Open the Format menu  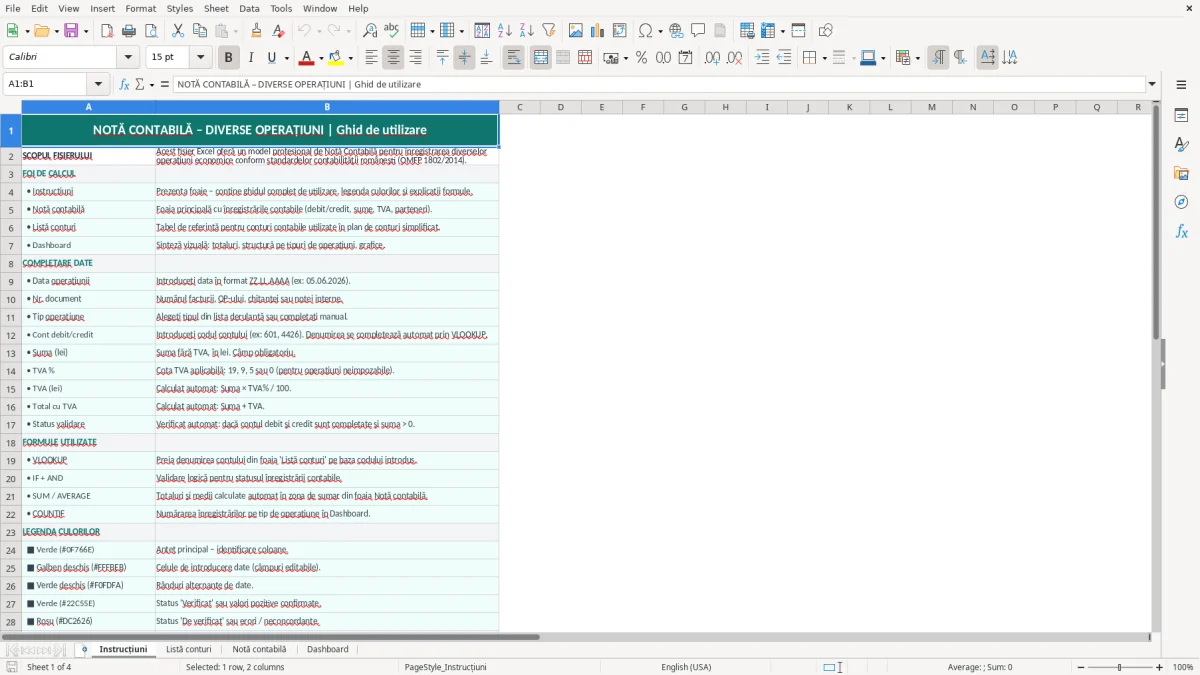140,8
